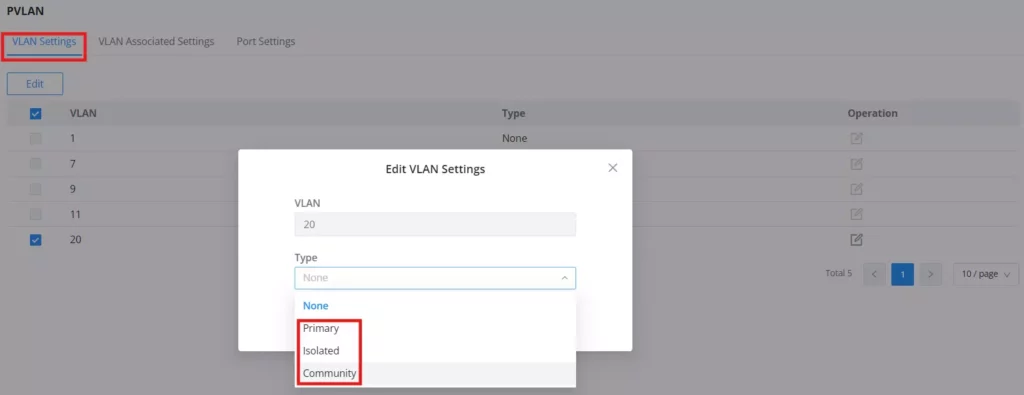
Task: Toggle the select-all checkbox in header
Action: [36, 114]
